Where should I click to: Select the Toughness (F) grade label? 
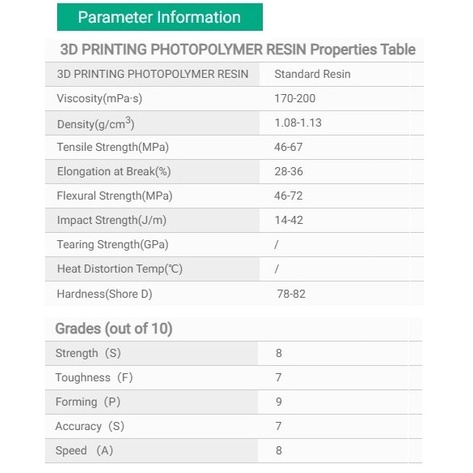click(x=94, y=377)
